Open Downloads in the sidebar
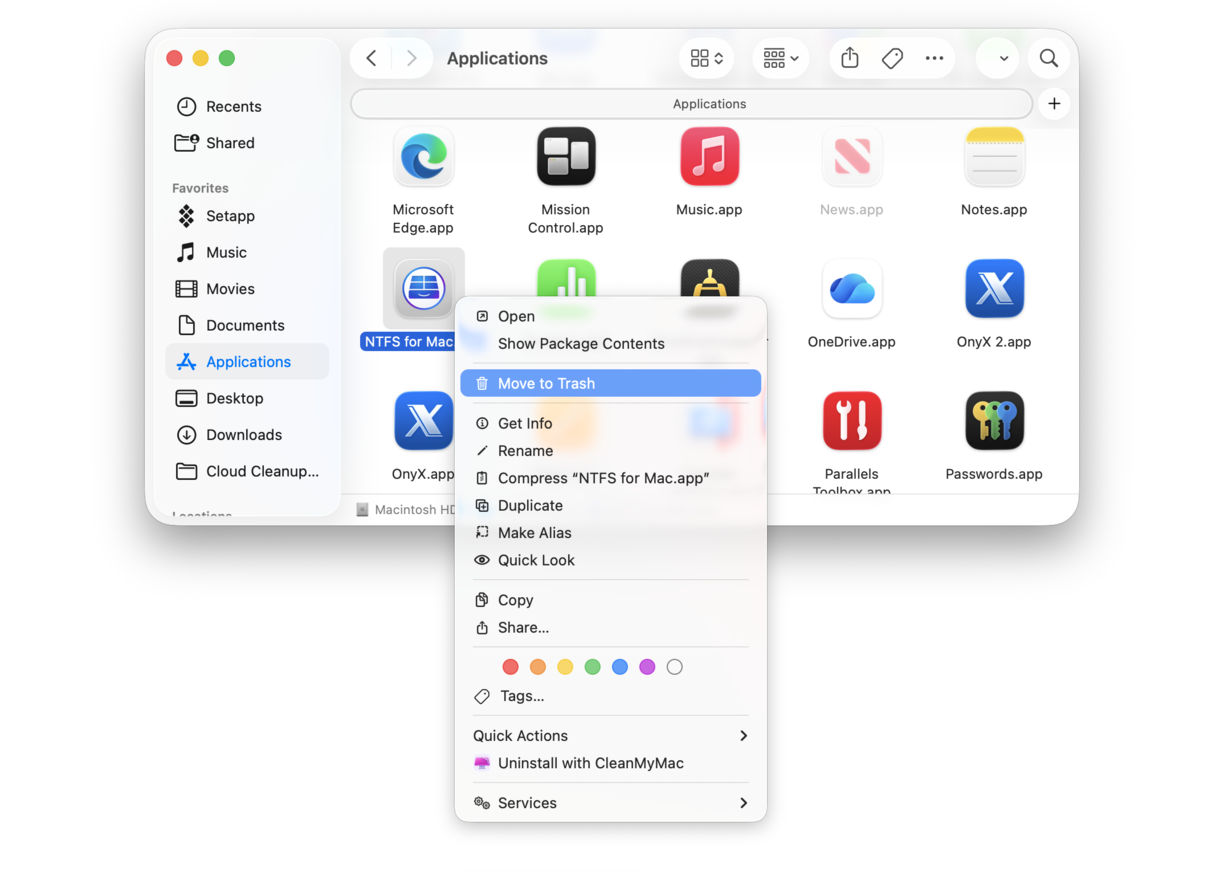Screen dimensions: 1216x872 247,435
